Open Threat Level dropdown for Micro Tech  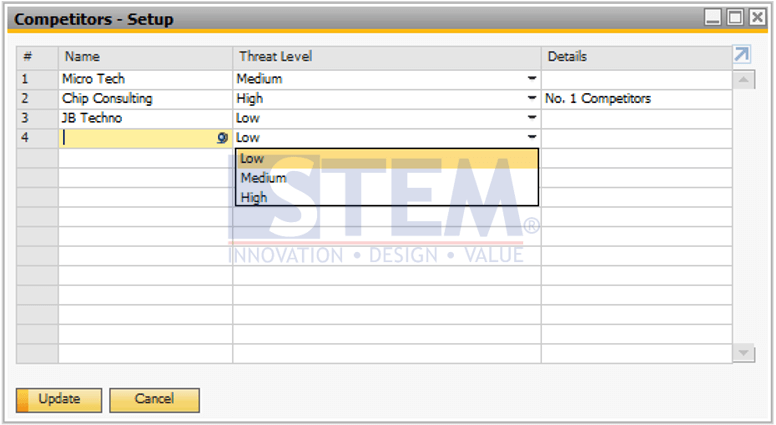(x=532, y=79)
